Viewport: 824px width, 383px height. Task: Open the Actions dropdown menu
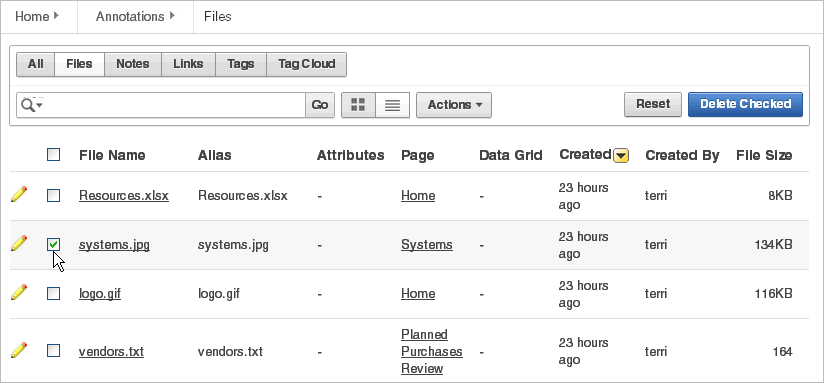tap(454, 105)
